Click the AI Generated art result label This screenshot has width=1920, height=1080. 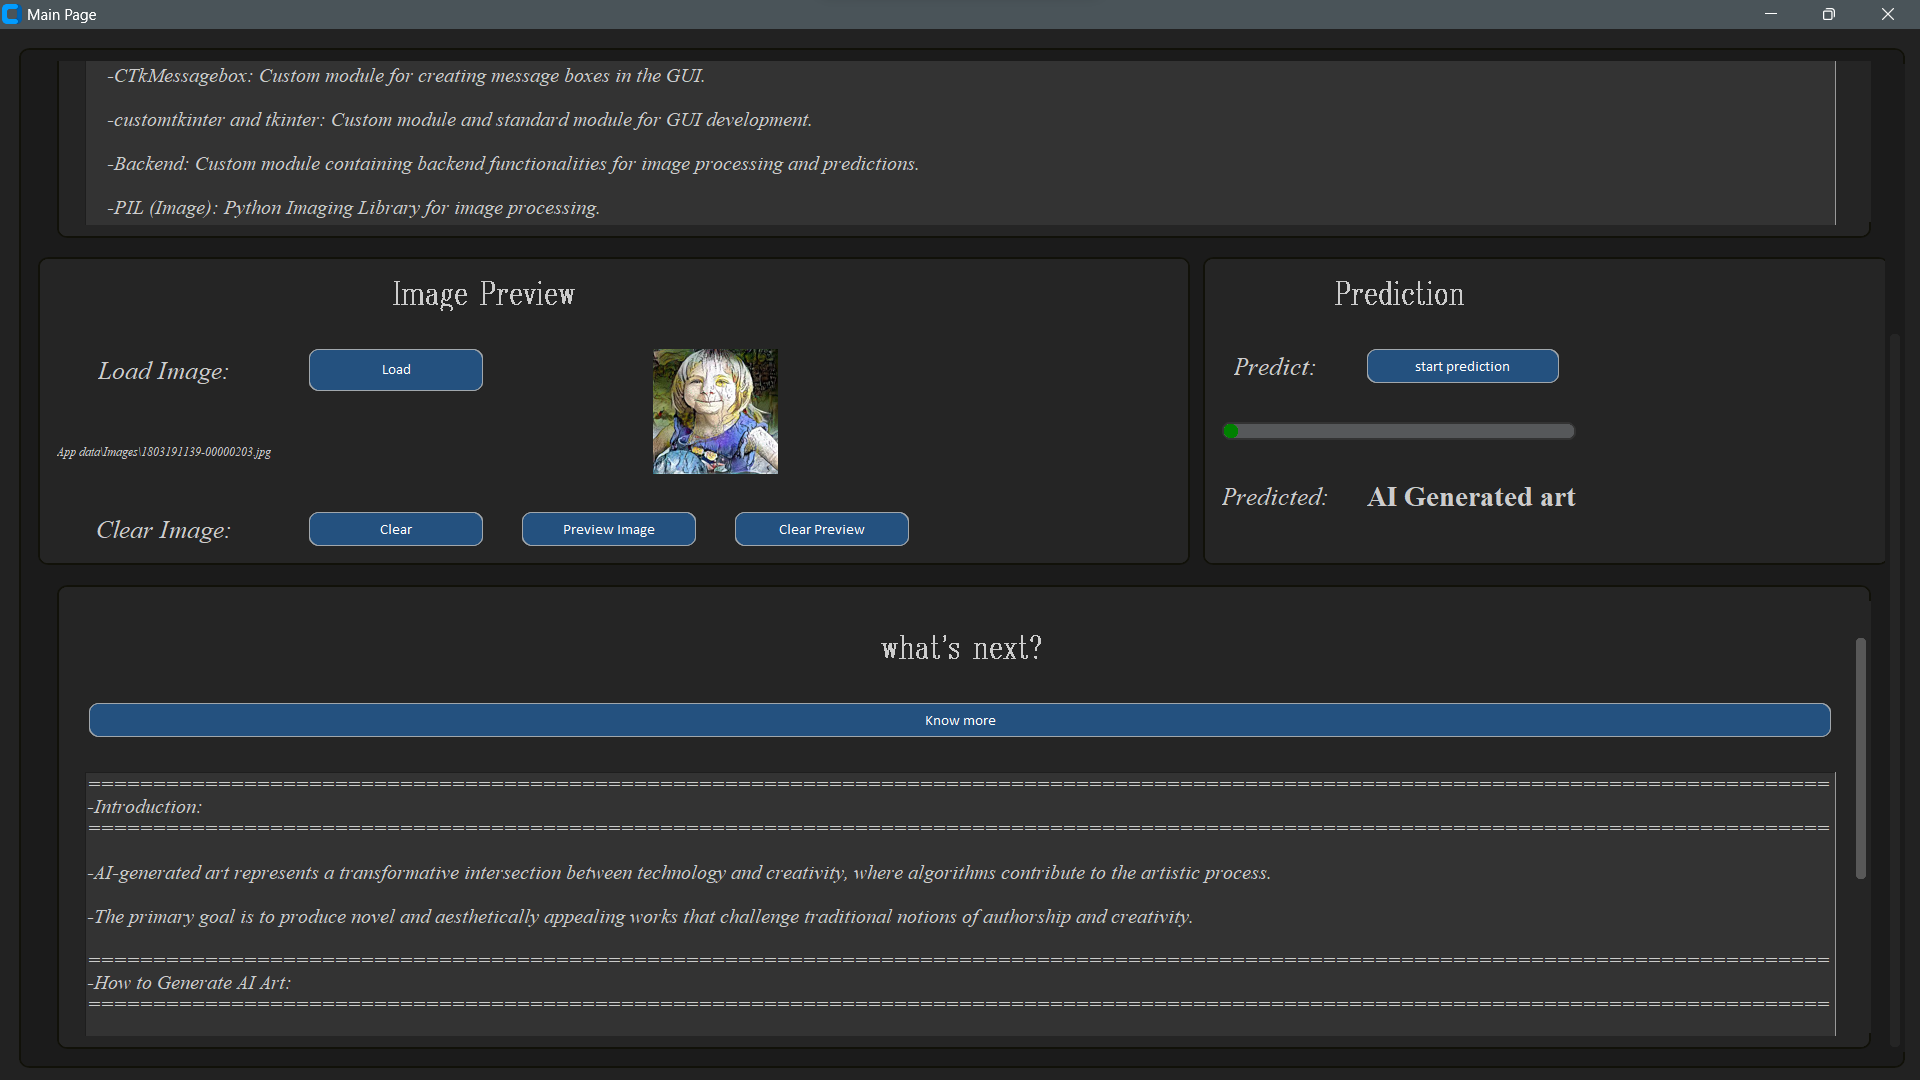click(1470, 497)
